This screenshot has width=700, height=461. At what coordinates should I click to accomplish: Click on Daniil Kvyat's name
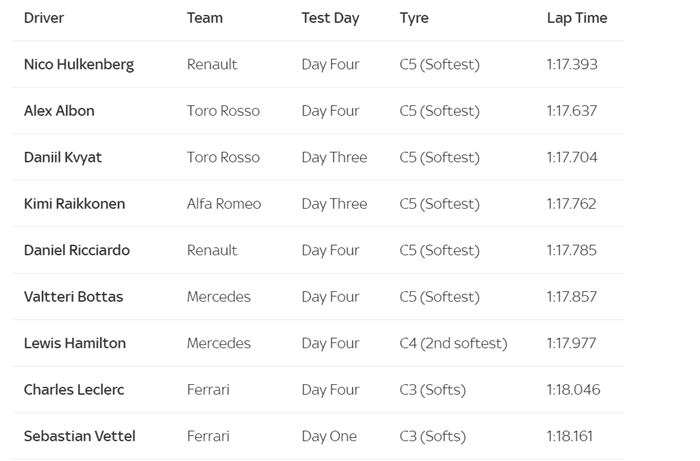pos(63,157)
